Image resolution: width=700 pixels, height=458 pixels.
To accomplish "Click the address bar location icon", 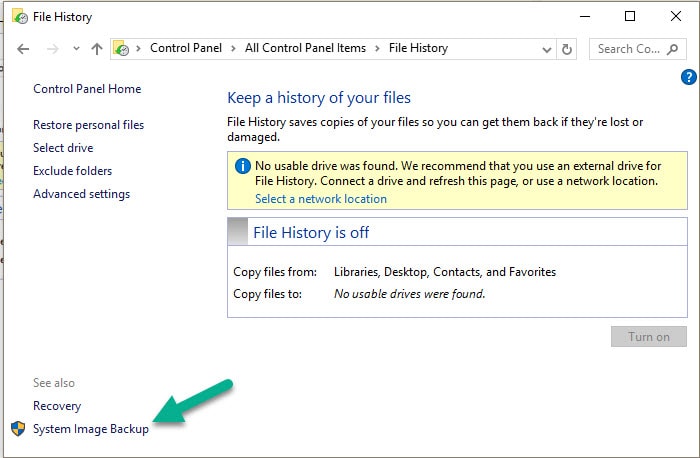I will pos(122,48).
